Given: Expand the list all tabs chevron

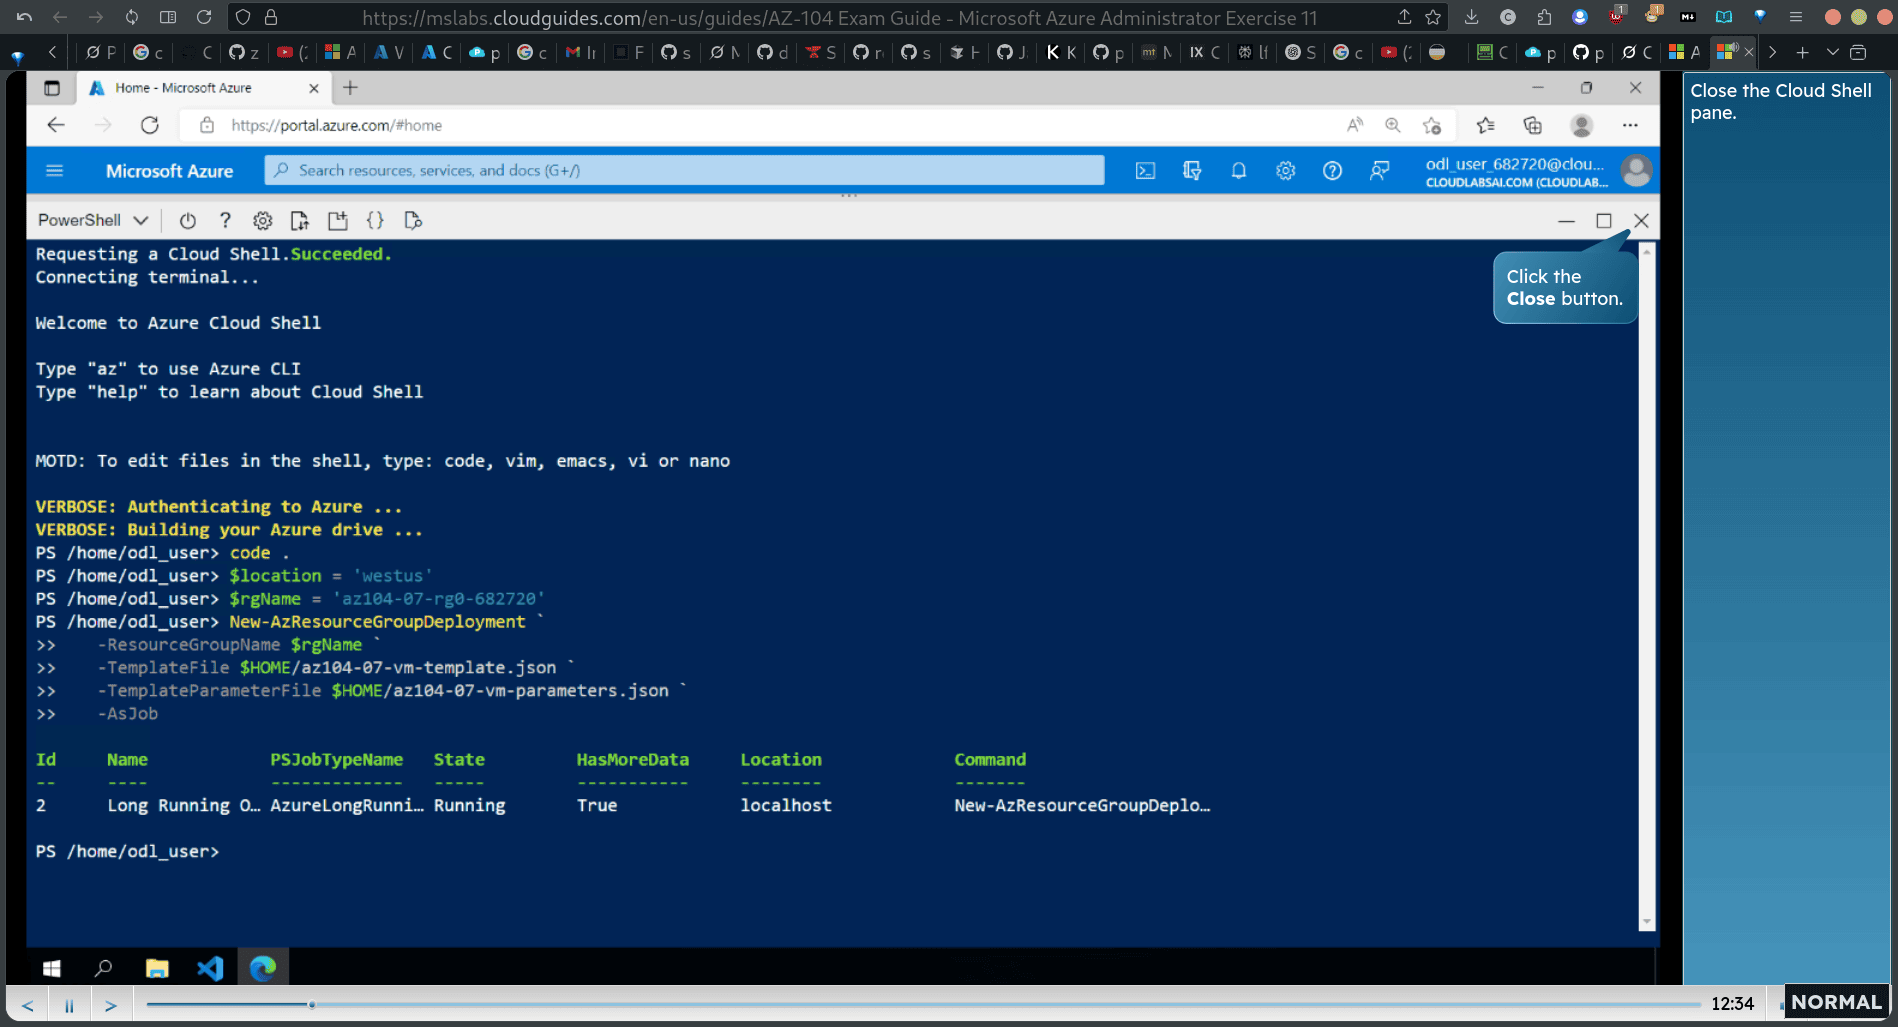Looking at the screenshot, I should pos(1832,52).
